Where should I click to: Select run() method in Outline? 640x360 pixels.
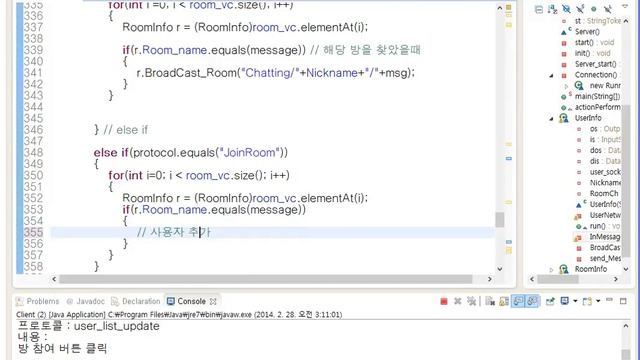pyautogui.click(x=605, y=226)
